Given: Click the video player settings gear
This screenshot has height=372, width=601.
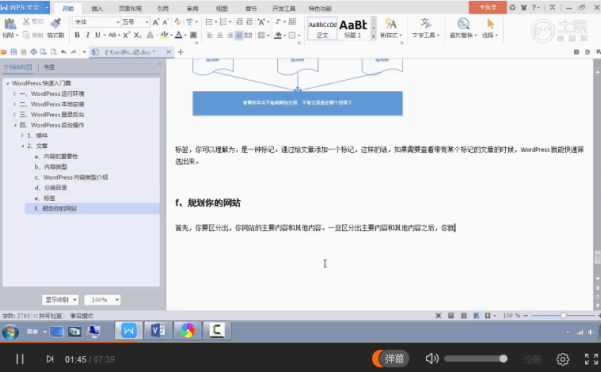Looking at the screenshot, I should tap(563, 359).
